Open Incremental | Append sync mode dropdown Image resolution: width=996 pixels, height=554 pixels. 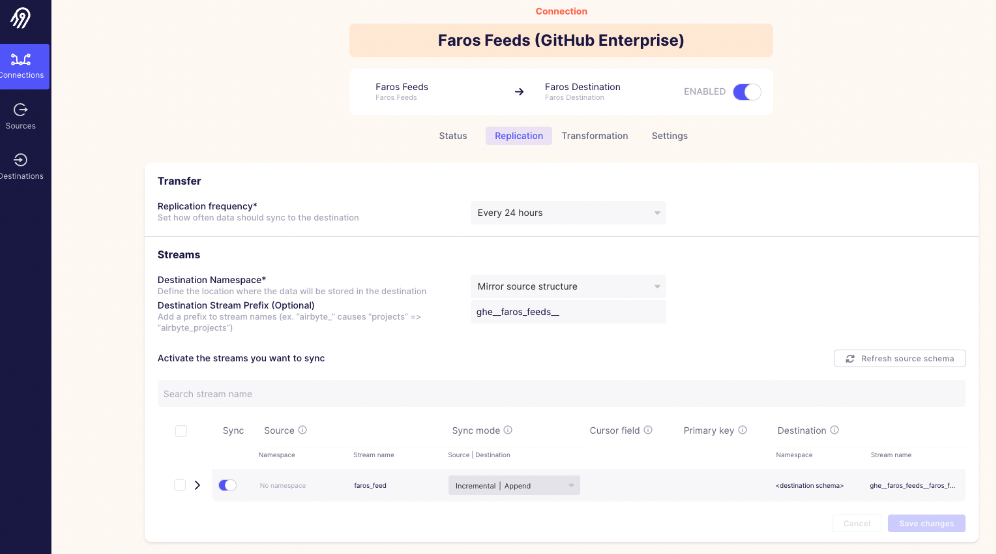click(x=514, y=485)
